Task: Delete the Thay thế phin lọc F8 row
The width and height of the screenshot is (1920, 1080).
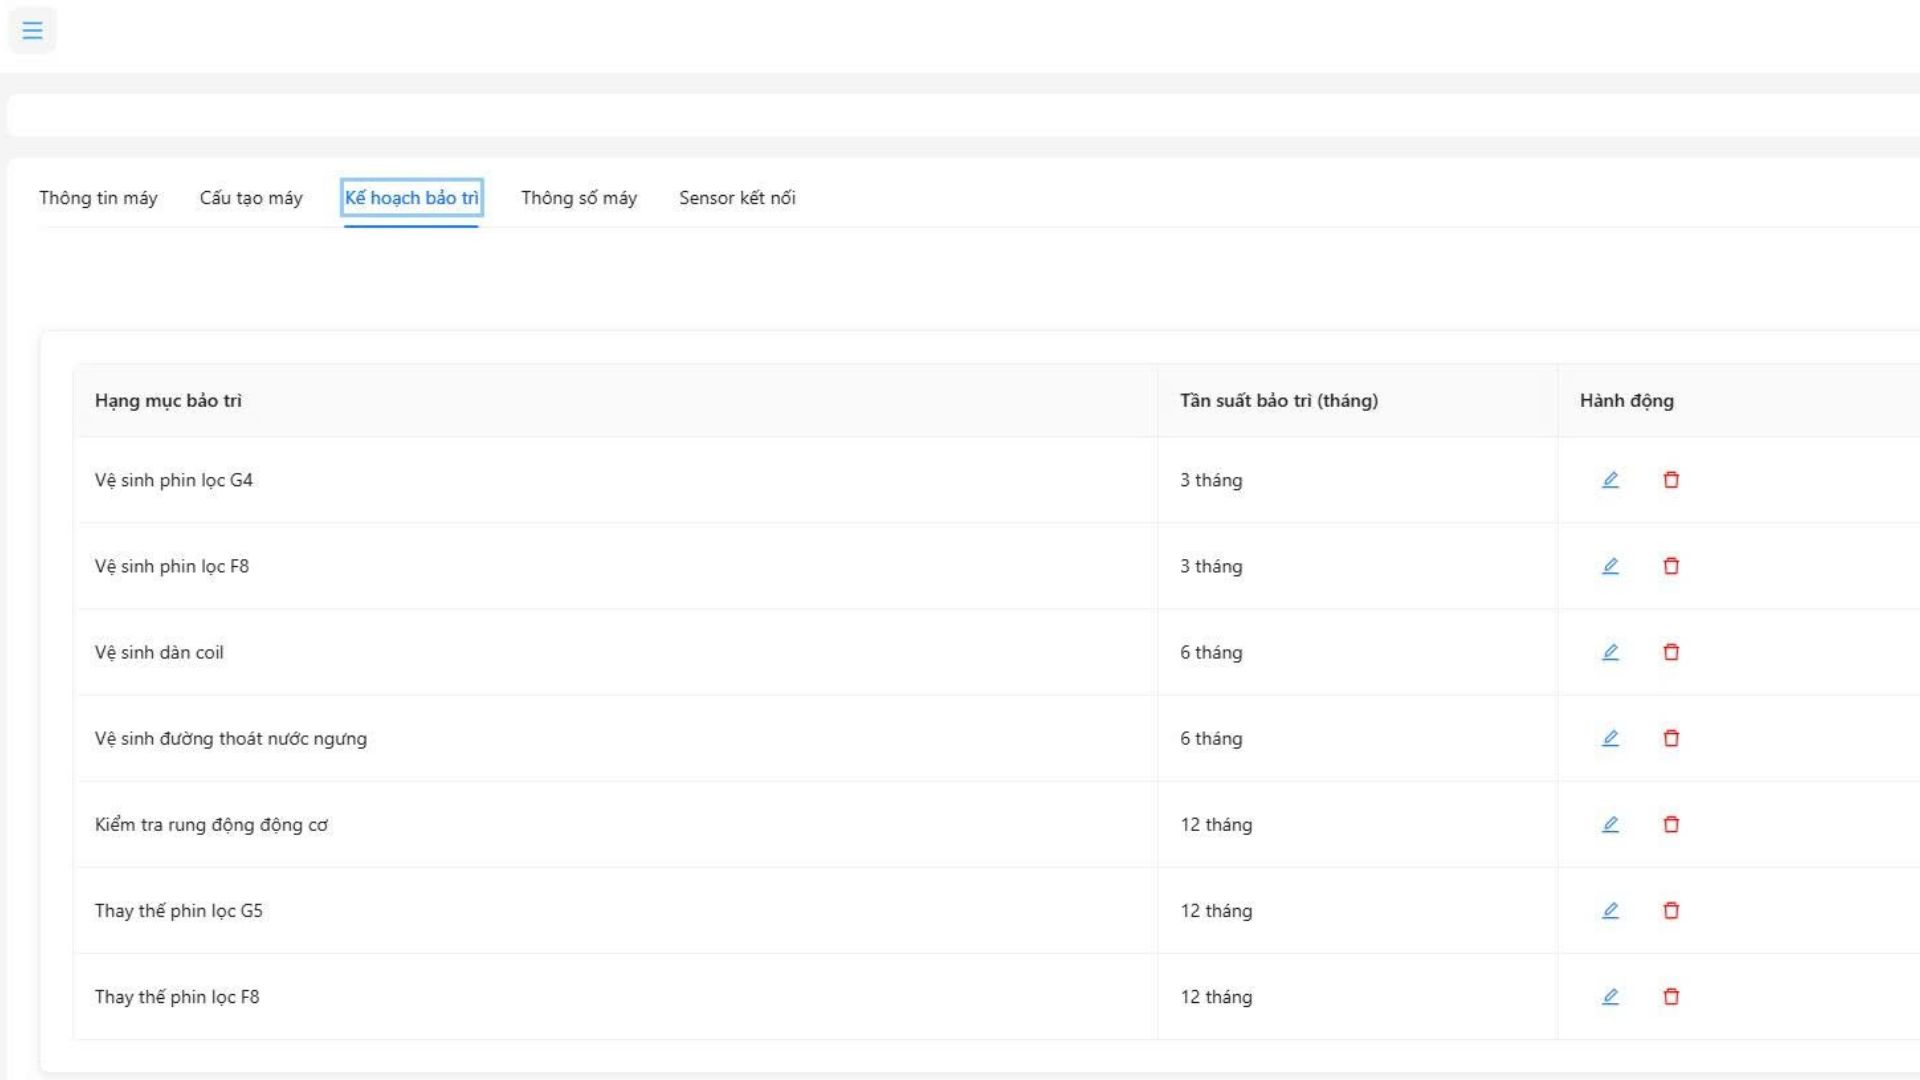Action: click(1671, 996)
